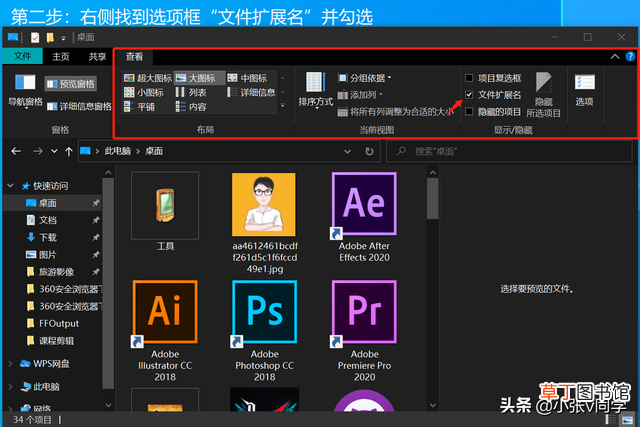The image size is (640, 427).
Task: Select Content (内容) layout
Action: (191, 107)
